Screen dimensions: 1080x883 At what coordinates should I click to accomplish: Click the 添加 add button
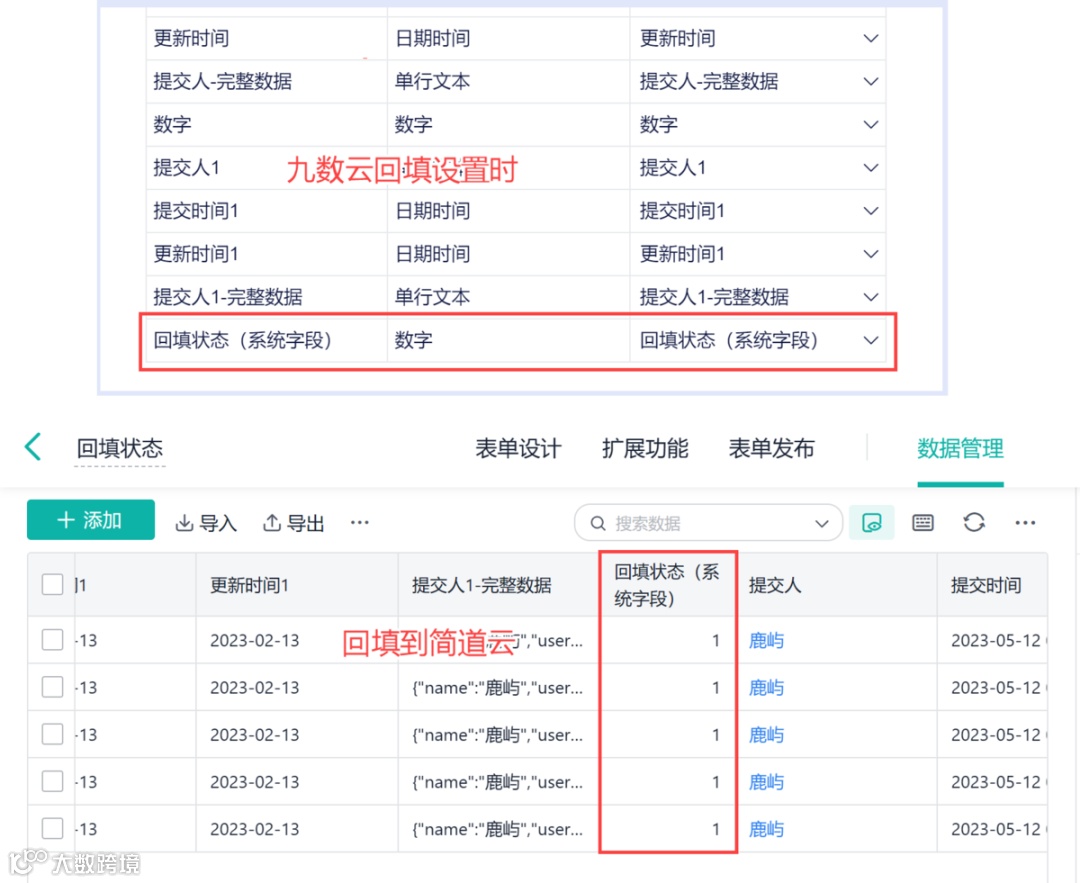[90, 520]
